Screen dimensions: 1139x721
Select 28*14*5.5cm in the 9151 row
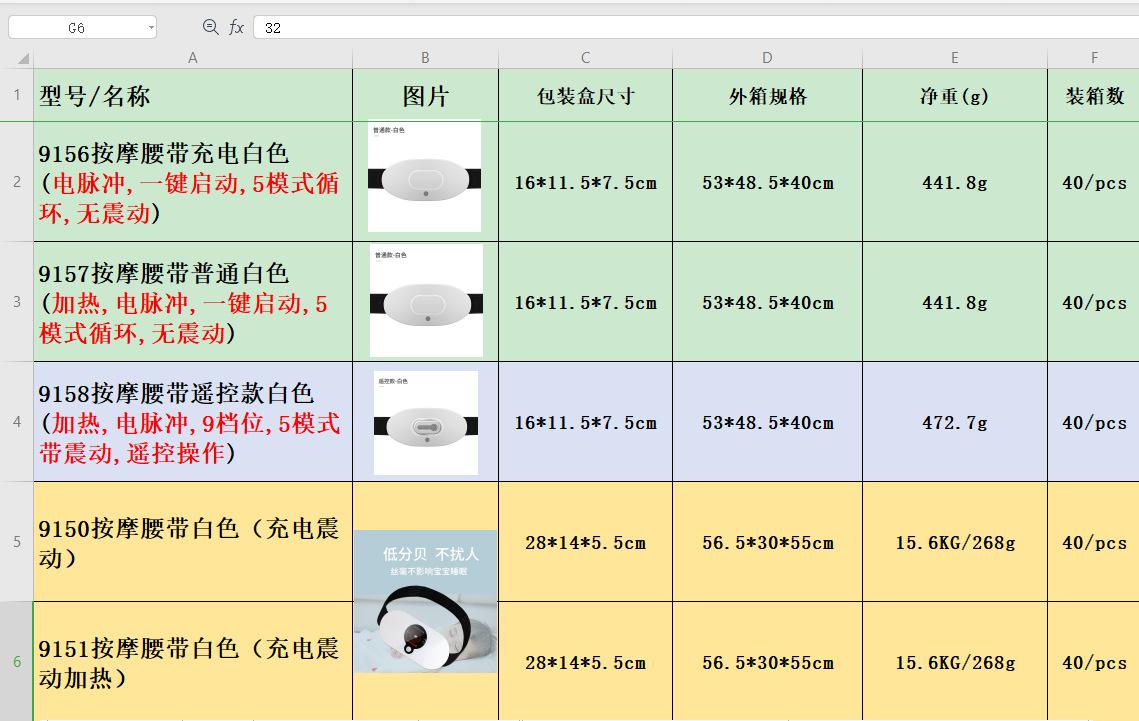[x=585, y=661]
